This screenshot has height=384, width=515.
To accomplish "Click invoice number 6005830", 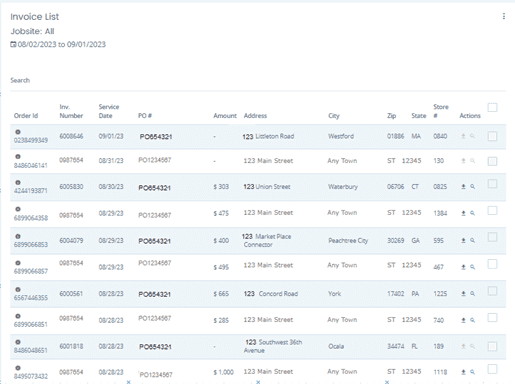I will tap(71, 187).
